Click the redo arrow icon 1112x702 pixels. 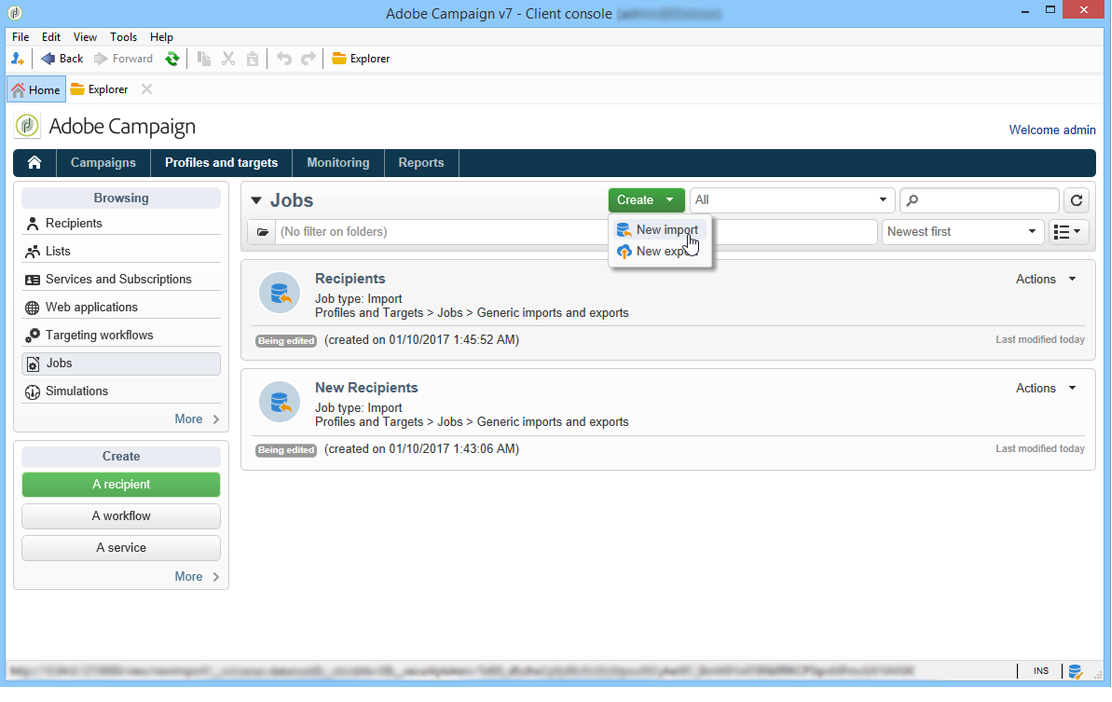308,59
